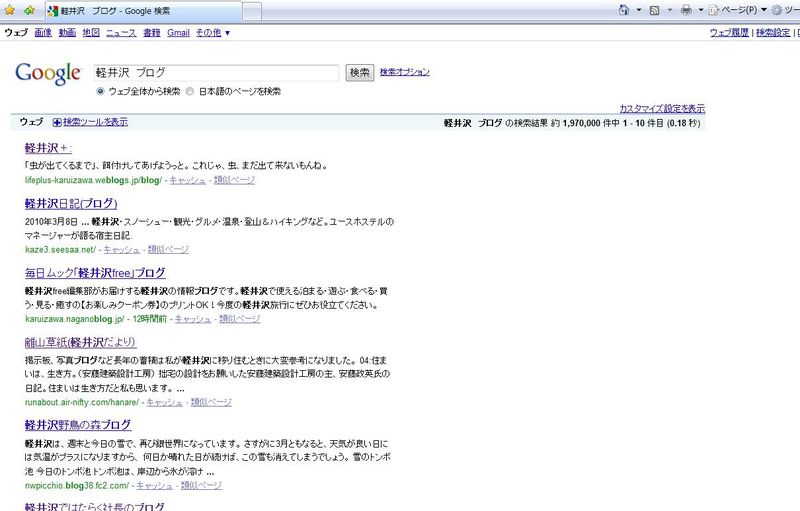Image resolution: width=800 pixels, height=511 pixels.
Task: Open a new blank tab
Action: pyautogui.click(x=252, y=11)
